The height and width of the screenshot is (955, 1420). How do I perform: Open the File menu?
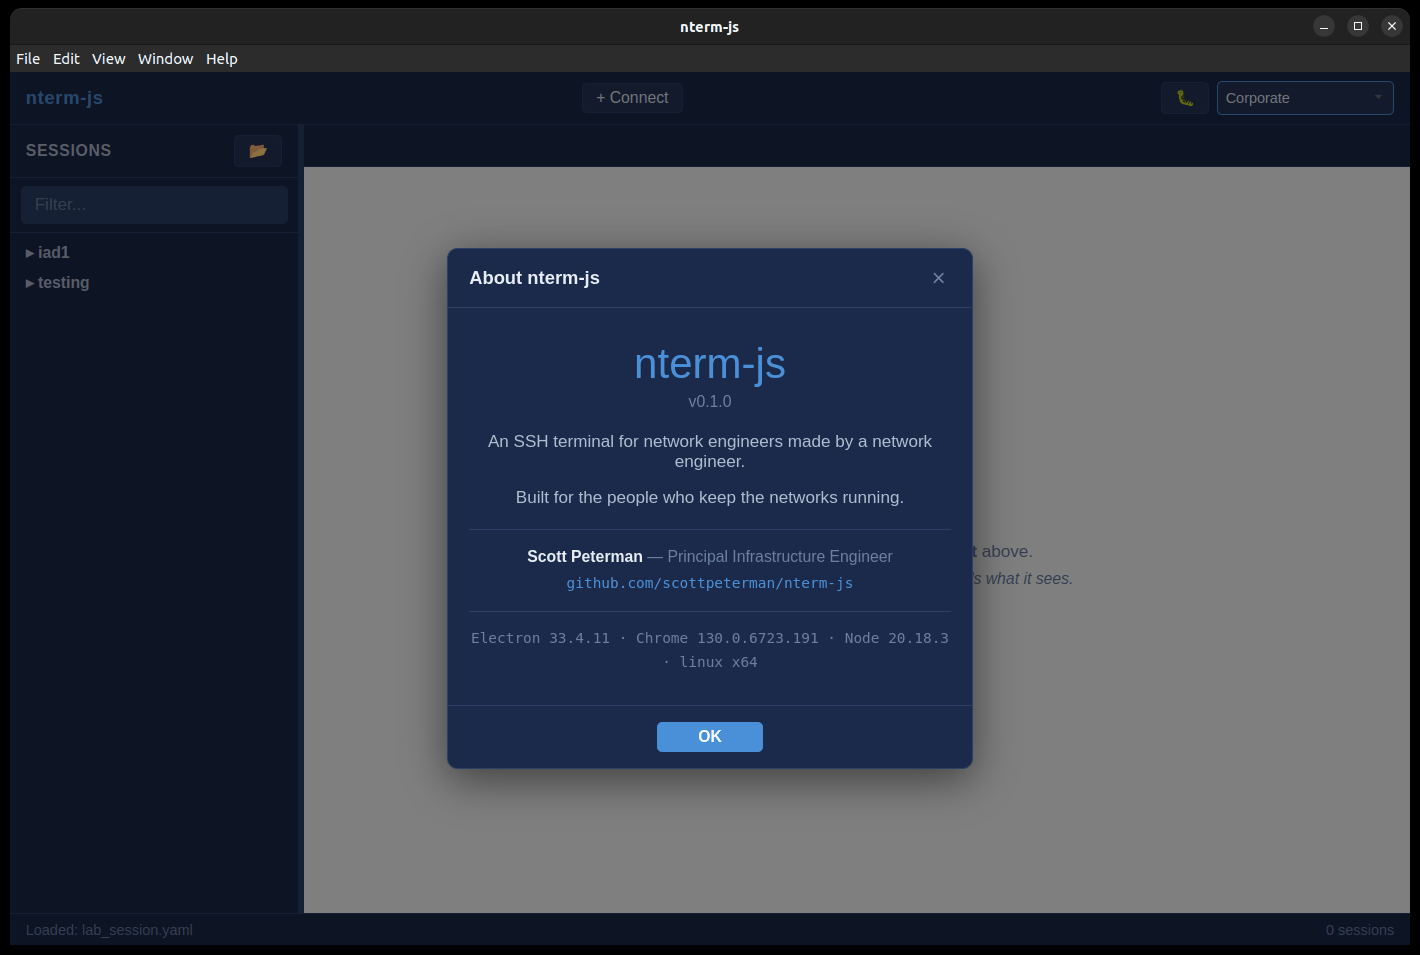pyautogui.click(x=27, y=58)
